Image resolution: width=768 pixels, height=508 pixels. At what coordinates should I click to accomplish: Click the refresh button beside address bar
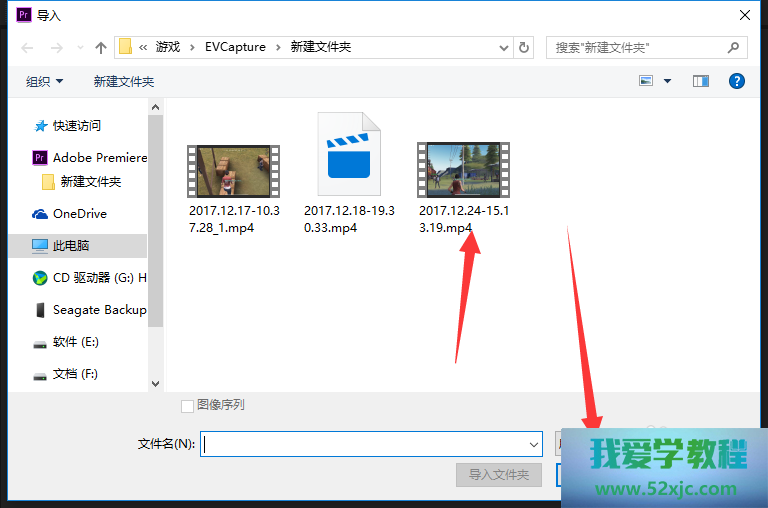[x=524, y=47]
